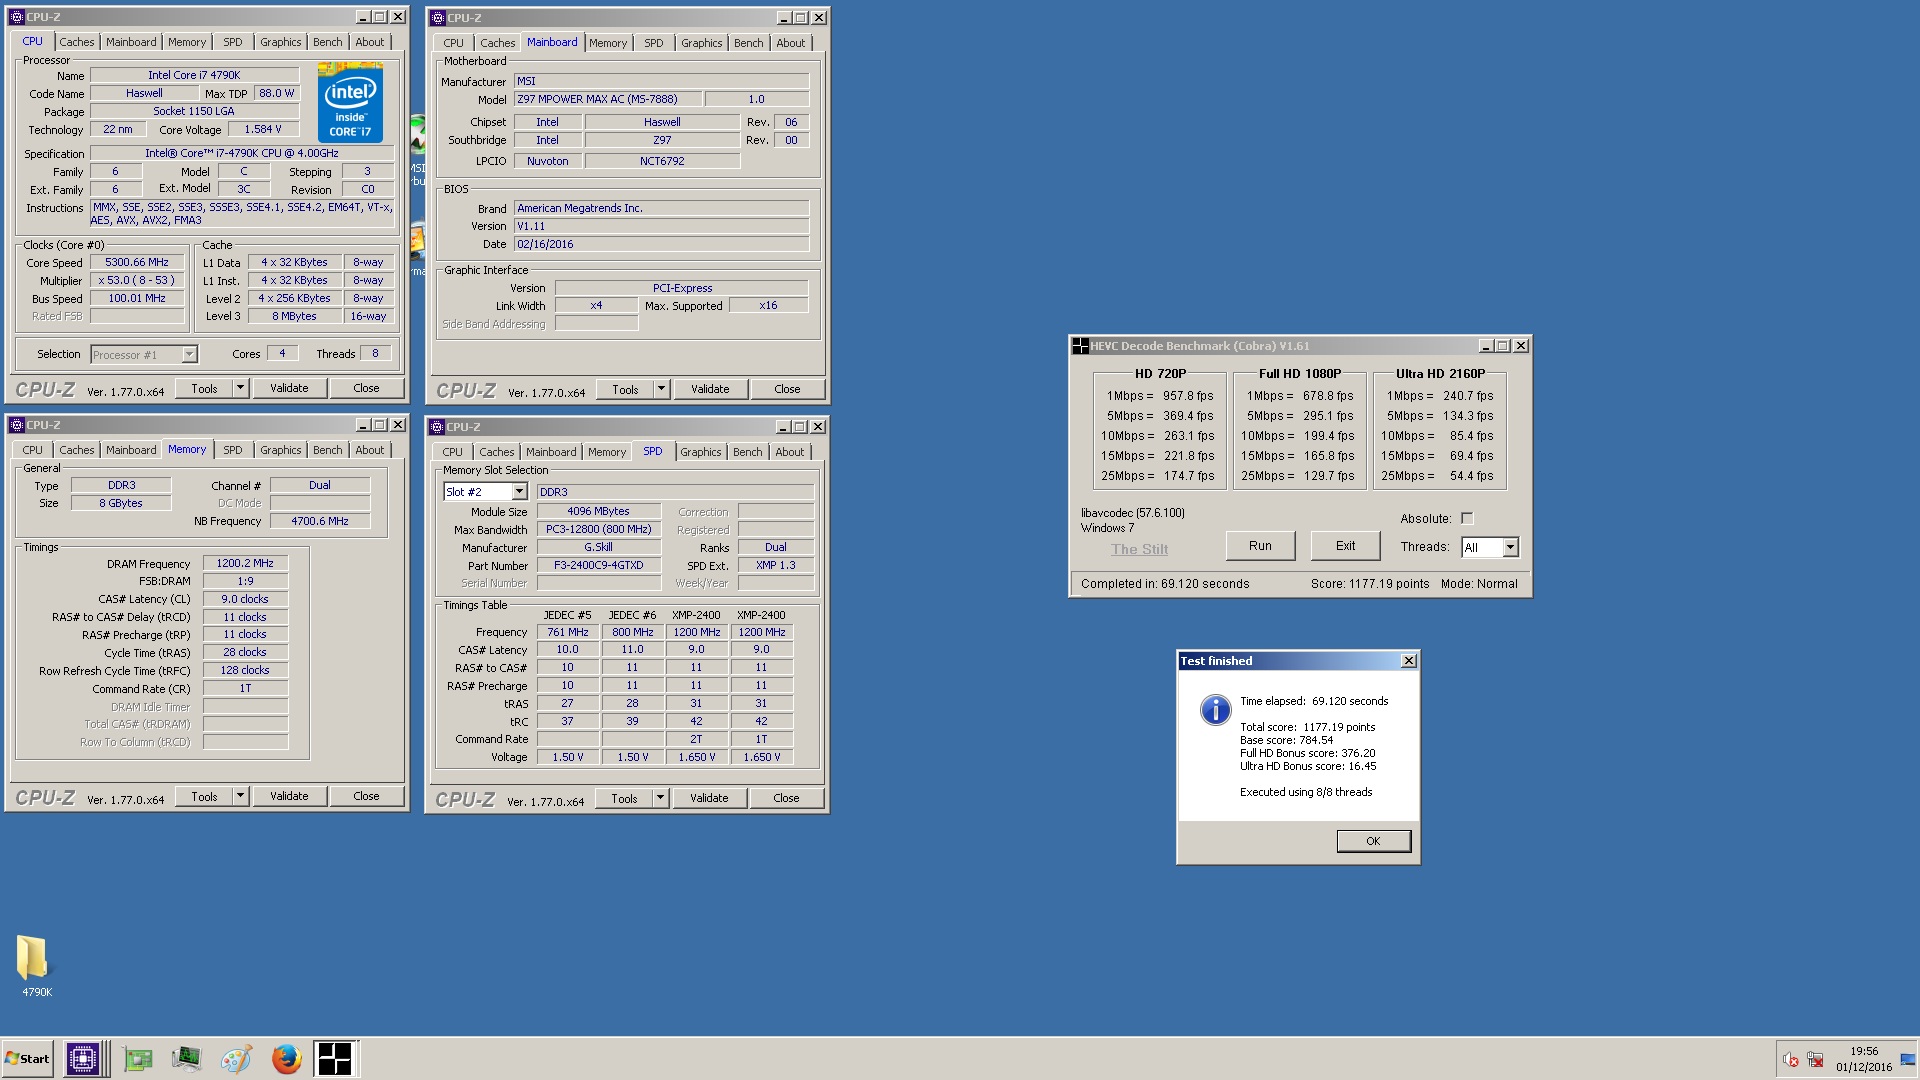Open Paint from the taskbar
This screenshot has width=1920, height=1080.
pyautogui.click(x=236, y=1059)
